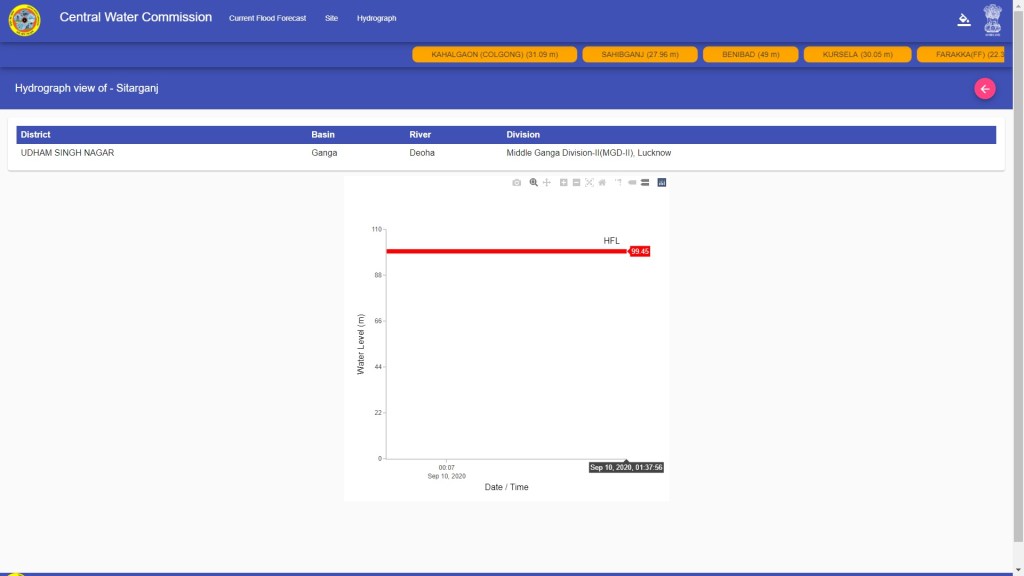Click the Central Water Commission logo
This screenshot has width=1024, height=576.
(25, 19)
